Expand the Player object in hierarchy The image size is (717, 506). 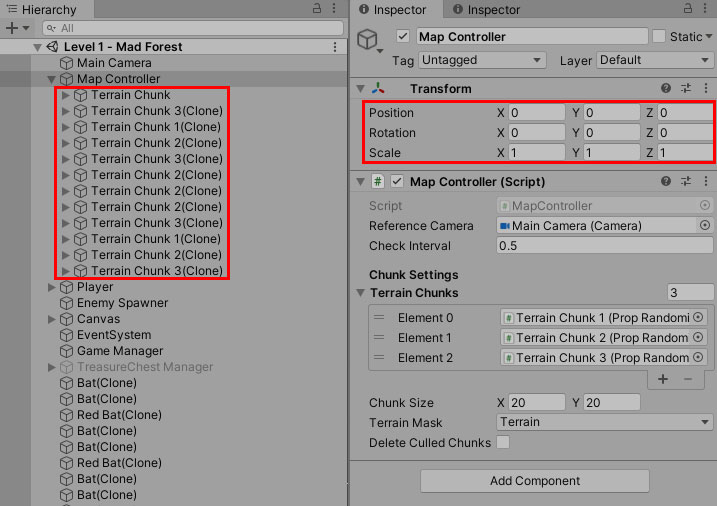pos(52,287)
